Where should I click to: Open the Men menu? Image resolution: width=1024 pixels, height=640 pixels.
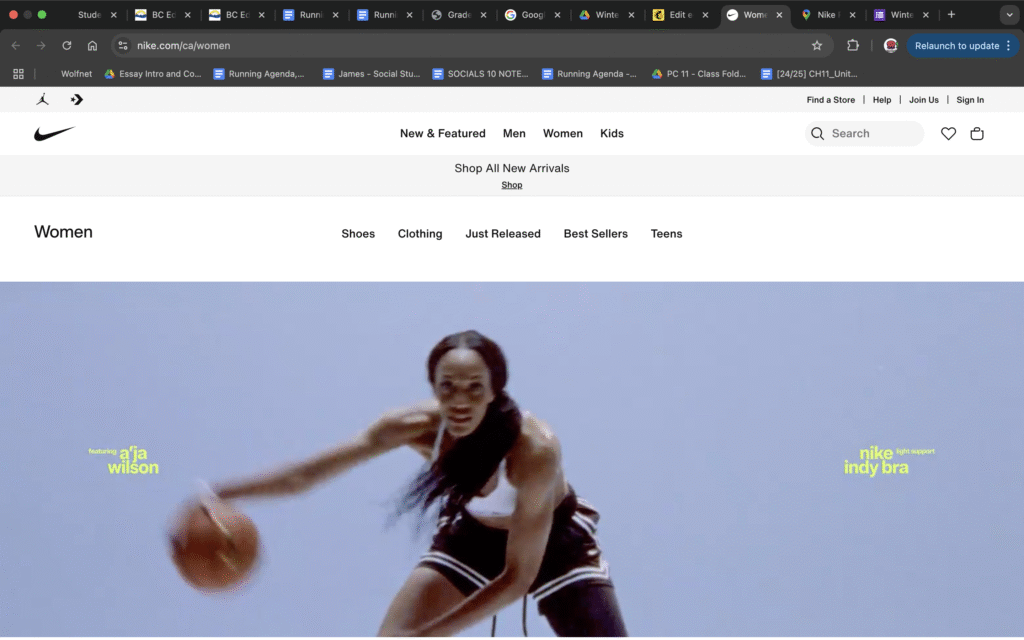tap(514, 133)
